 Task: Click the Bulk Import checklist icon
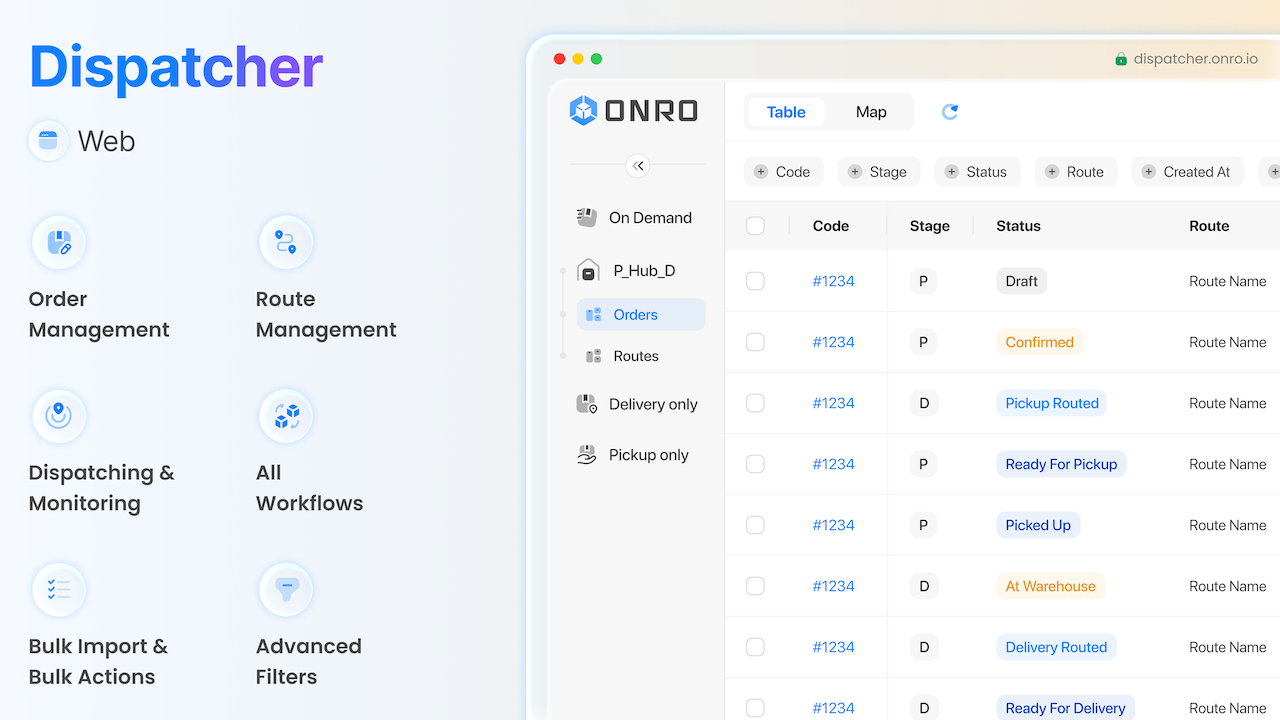tap(59, 590)
